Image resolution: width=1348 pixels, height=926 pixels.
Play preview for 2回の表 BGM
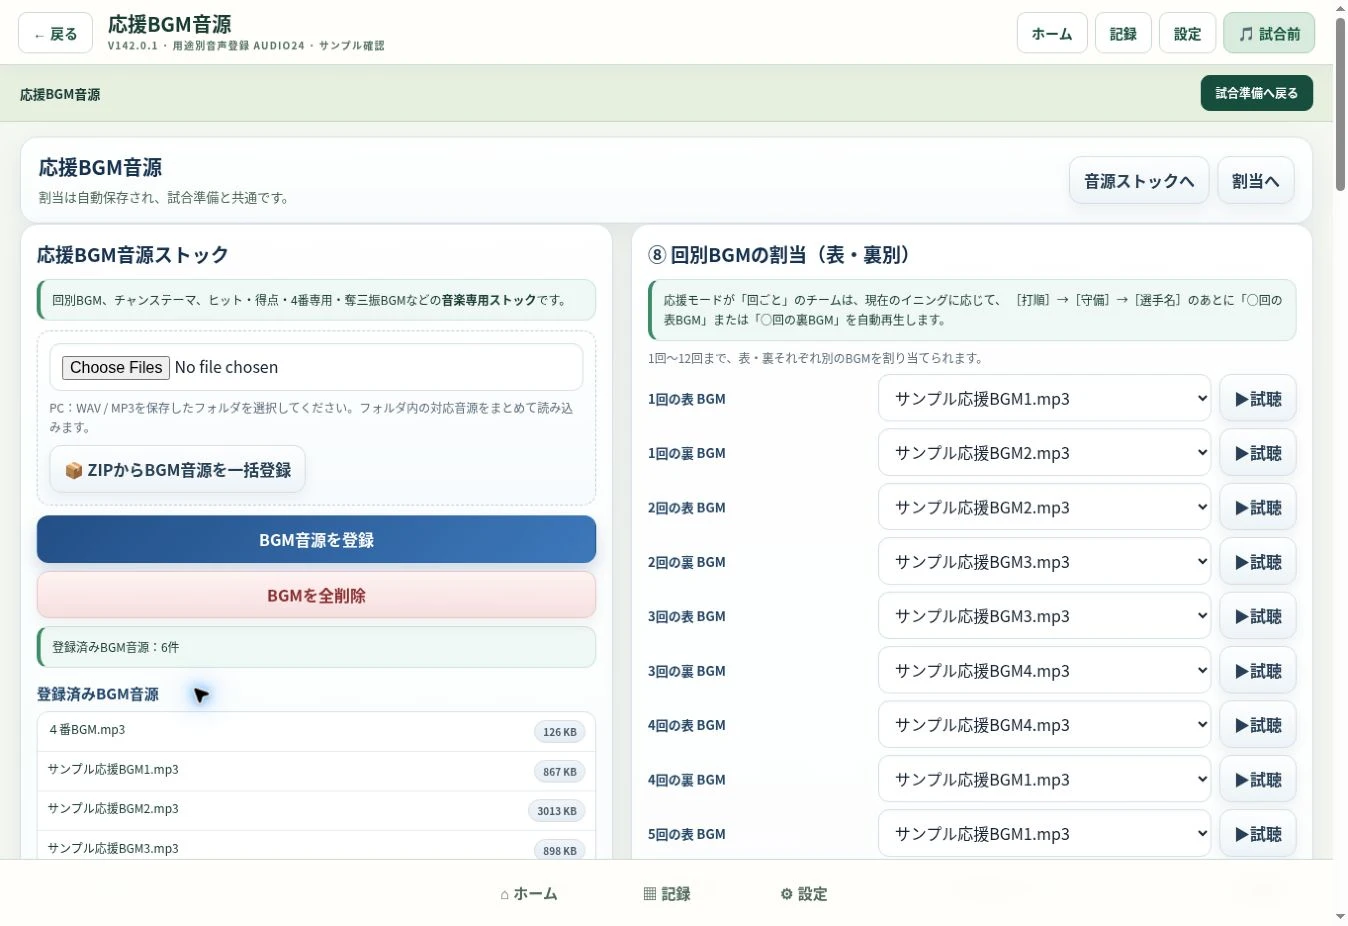click(1257, 508)
